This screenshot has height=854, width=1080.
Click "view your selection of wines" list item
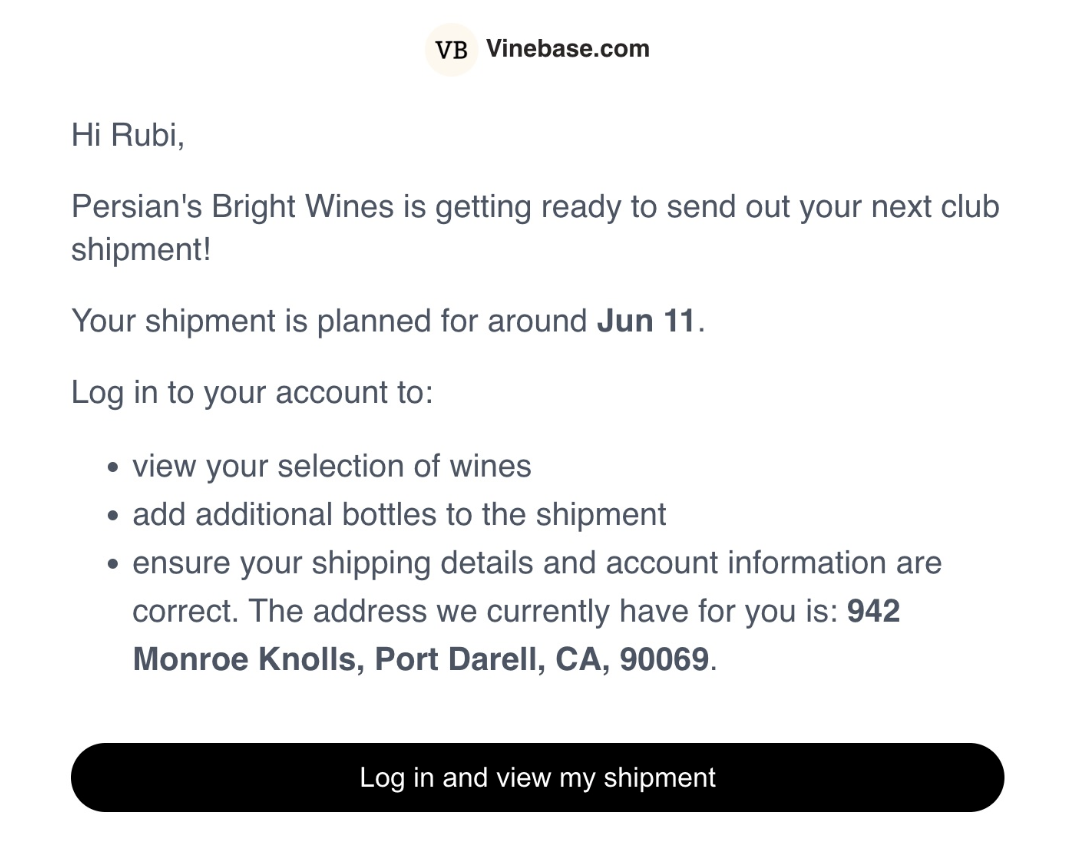(x=332, y=466)
